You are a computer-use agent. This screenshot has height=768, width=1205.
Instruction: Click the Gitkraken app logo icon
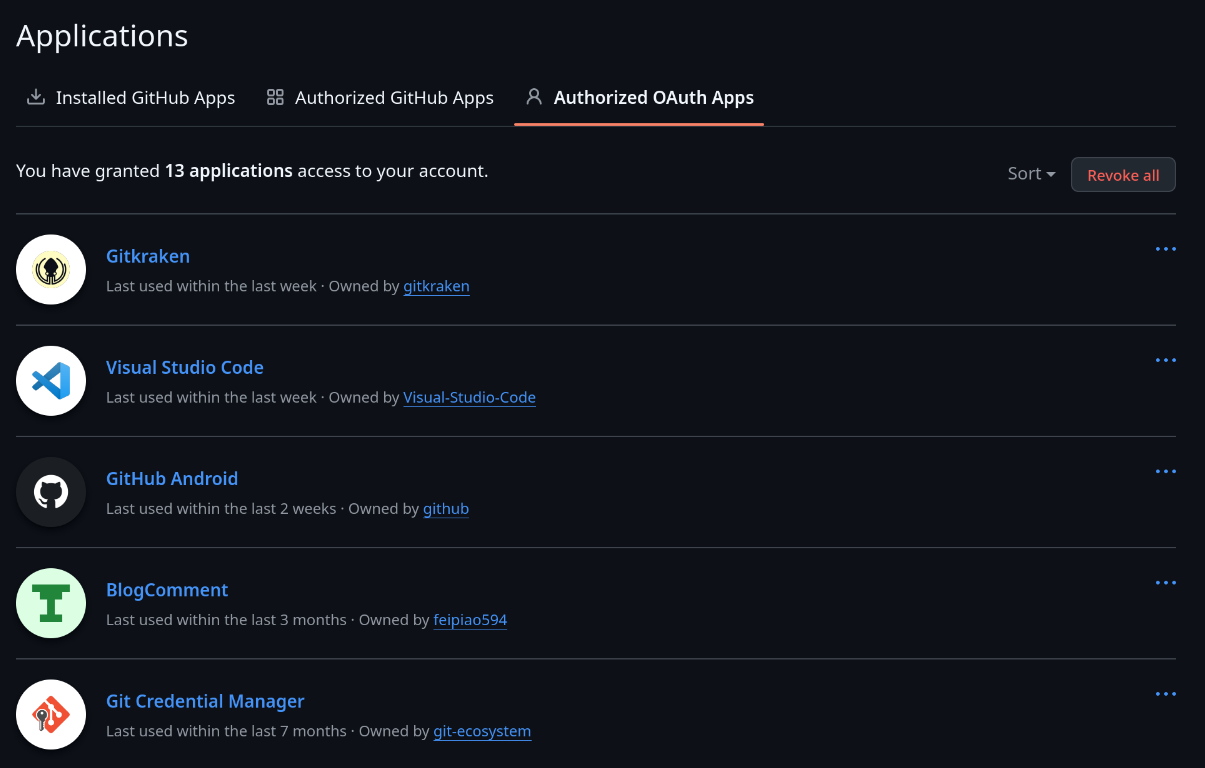pos(51,270)
